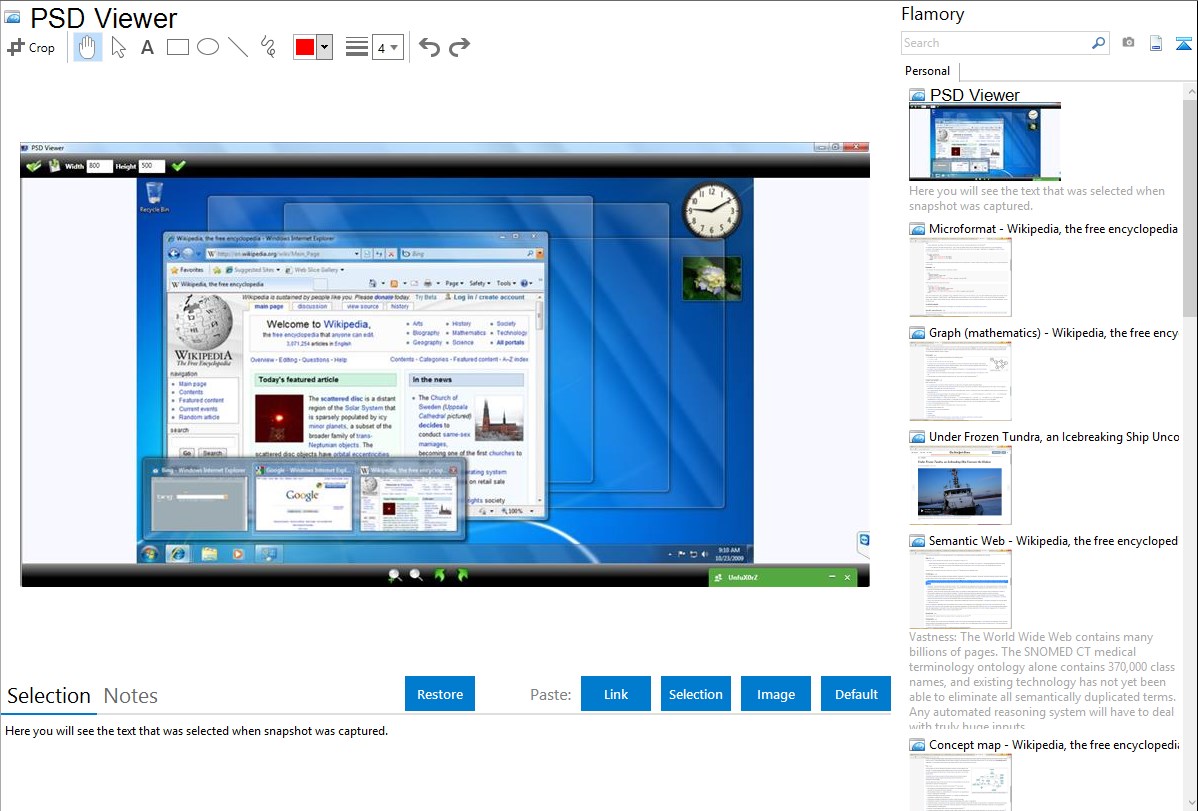The image size is (1198, 811).
Task: Click the 'Here you will see the text' selection note
Action: [x=196, y=731]
